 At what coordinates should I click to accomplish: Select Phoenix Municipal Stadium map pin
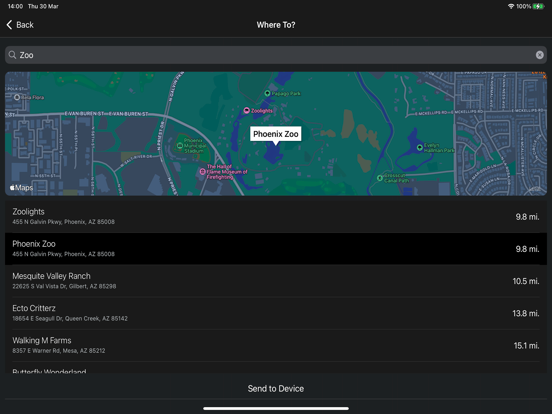click(180, 145)
